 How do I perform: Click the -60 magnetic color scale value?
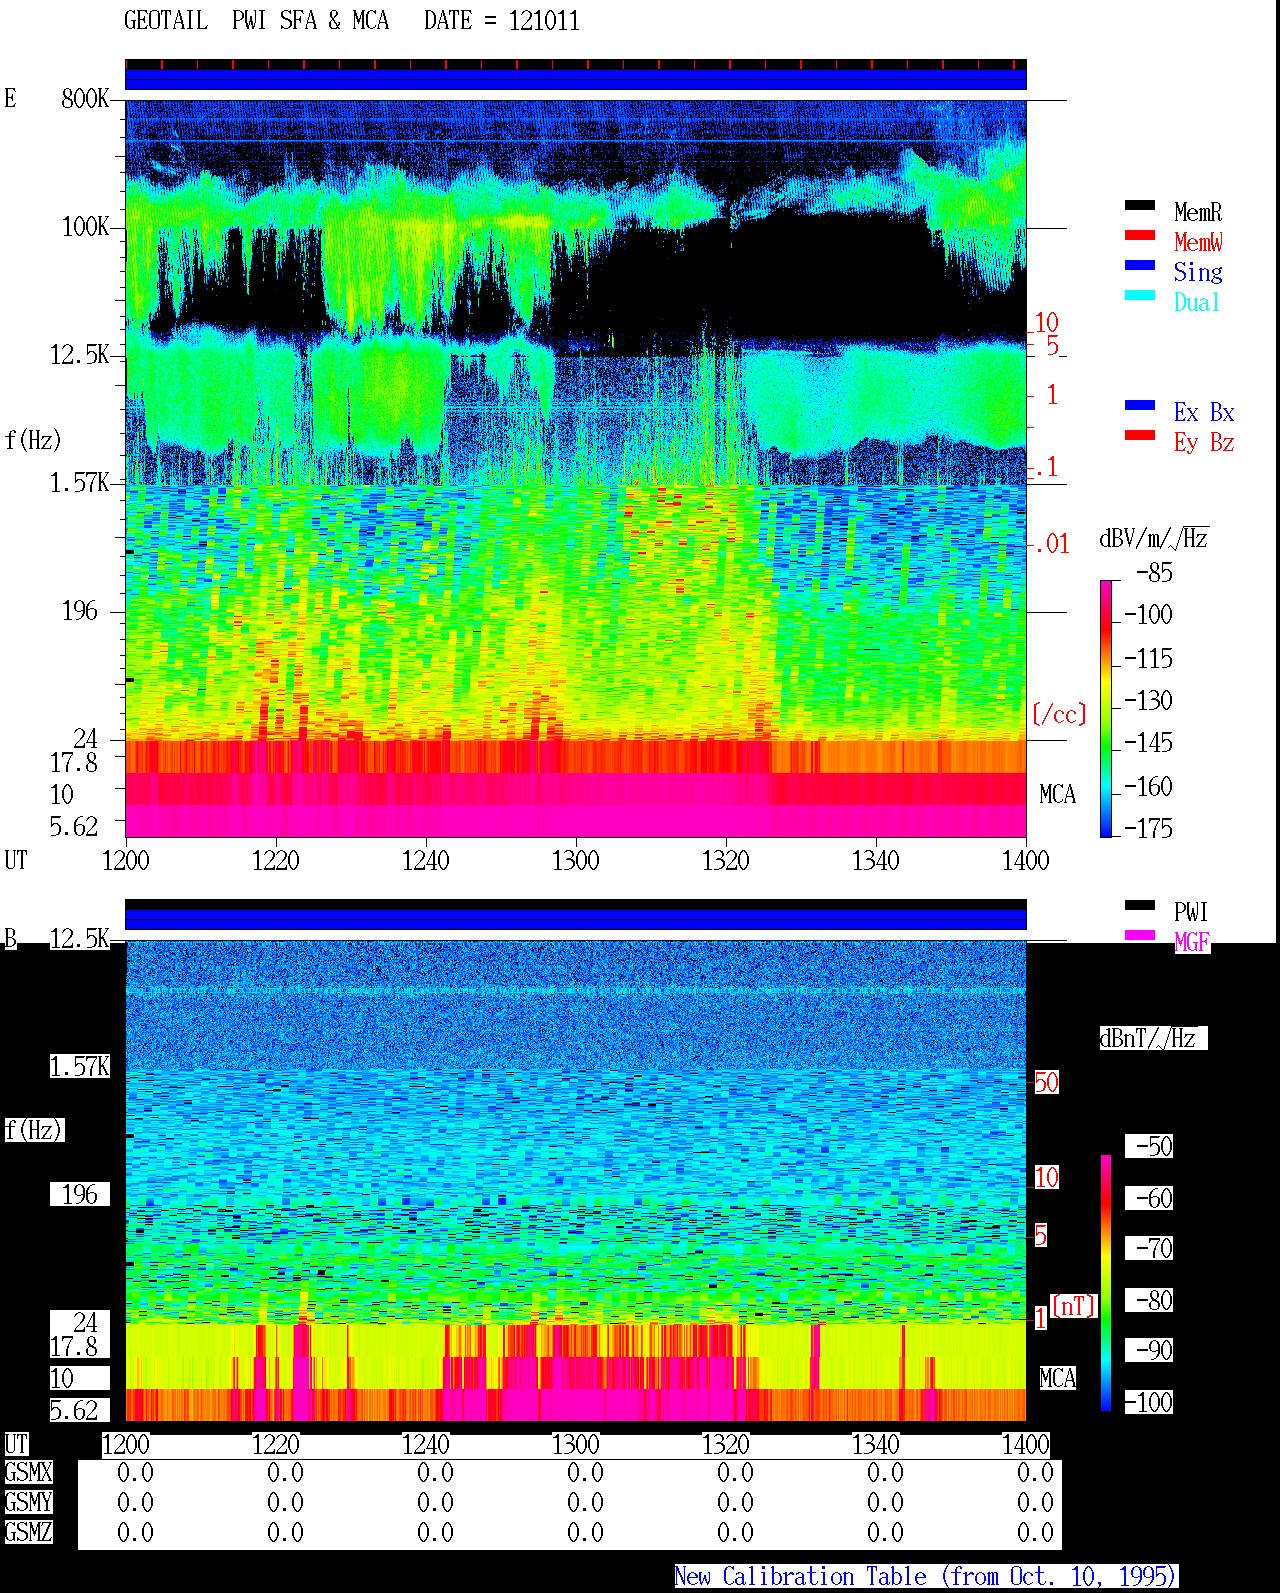1149,1197
